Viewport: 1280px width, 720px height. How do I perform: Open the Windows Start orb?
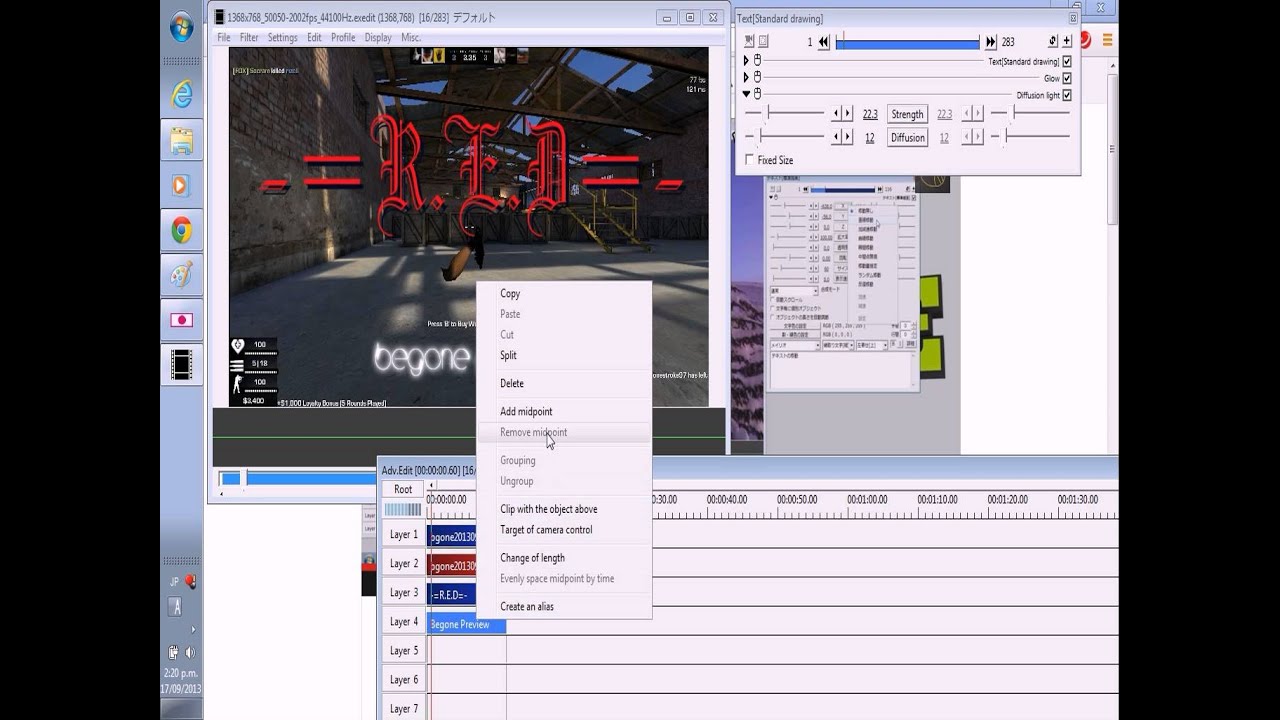(182, 28)
